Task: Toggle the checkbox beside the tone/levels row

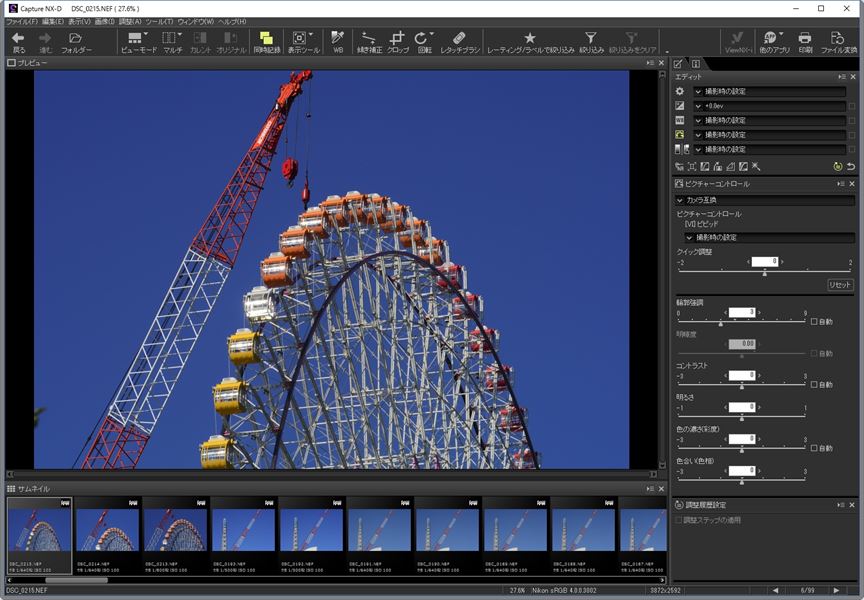Action: pos(852,149)
